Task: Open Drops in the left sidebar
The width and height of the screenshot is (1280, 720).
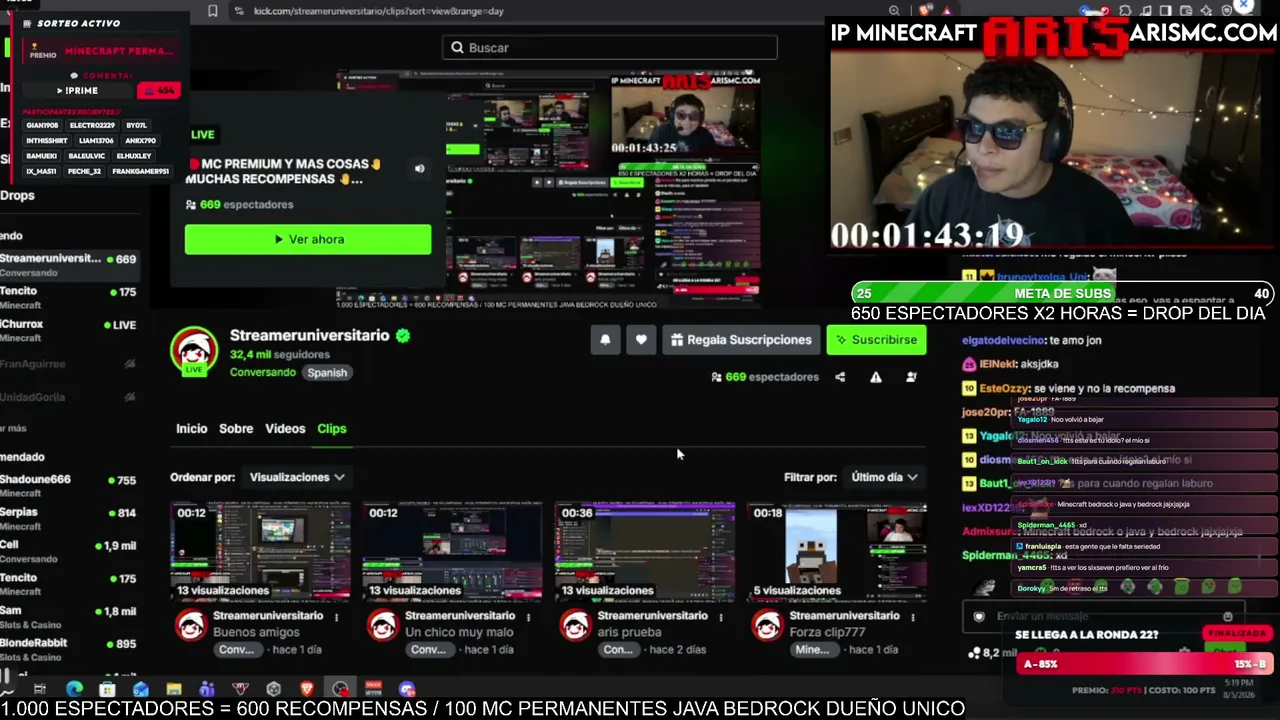Action: (x=17, y=195)
